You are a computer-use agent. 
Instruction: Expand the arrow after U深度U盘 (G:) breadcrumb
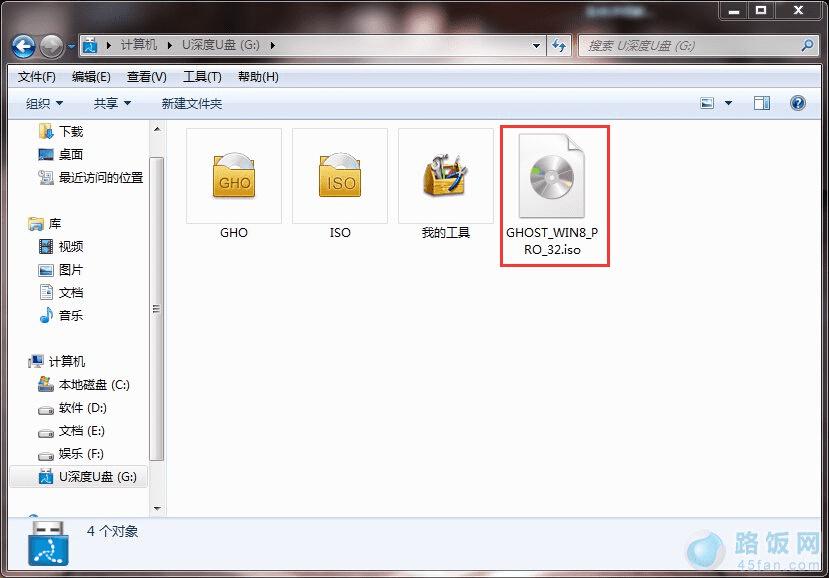[272, 45]
